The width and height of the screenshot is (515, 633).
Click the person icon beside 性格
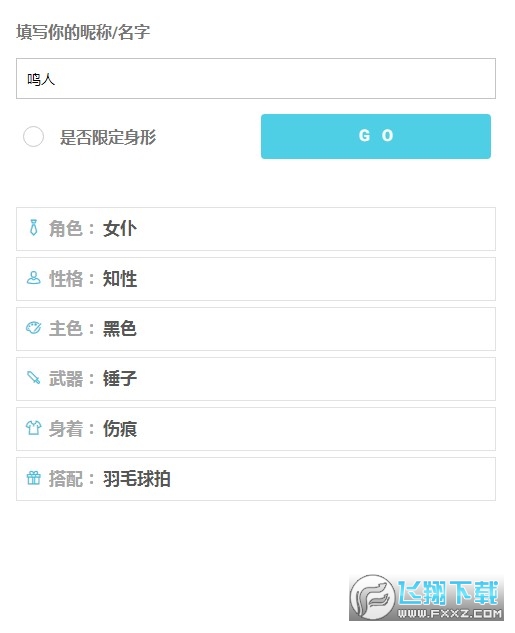(x=33, y=278)
